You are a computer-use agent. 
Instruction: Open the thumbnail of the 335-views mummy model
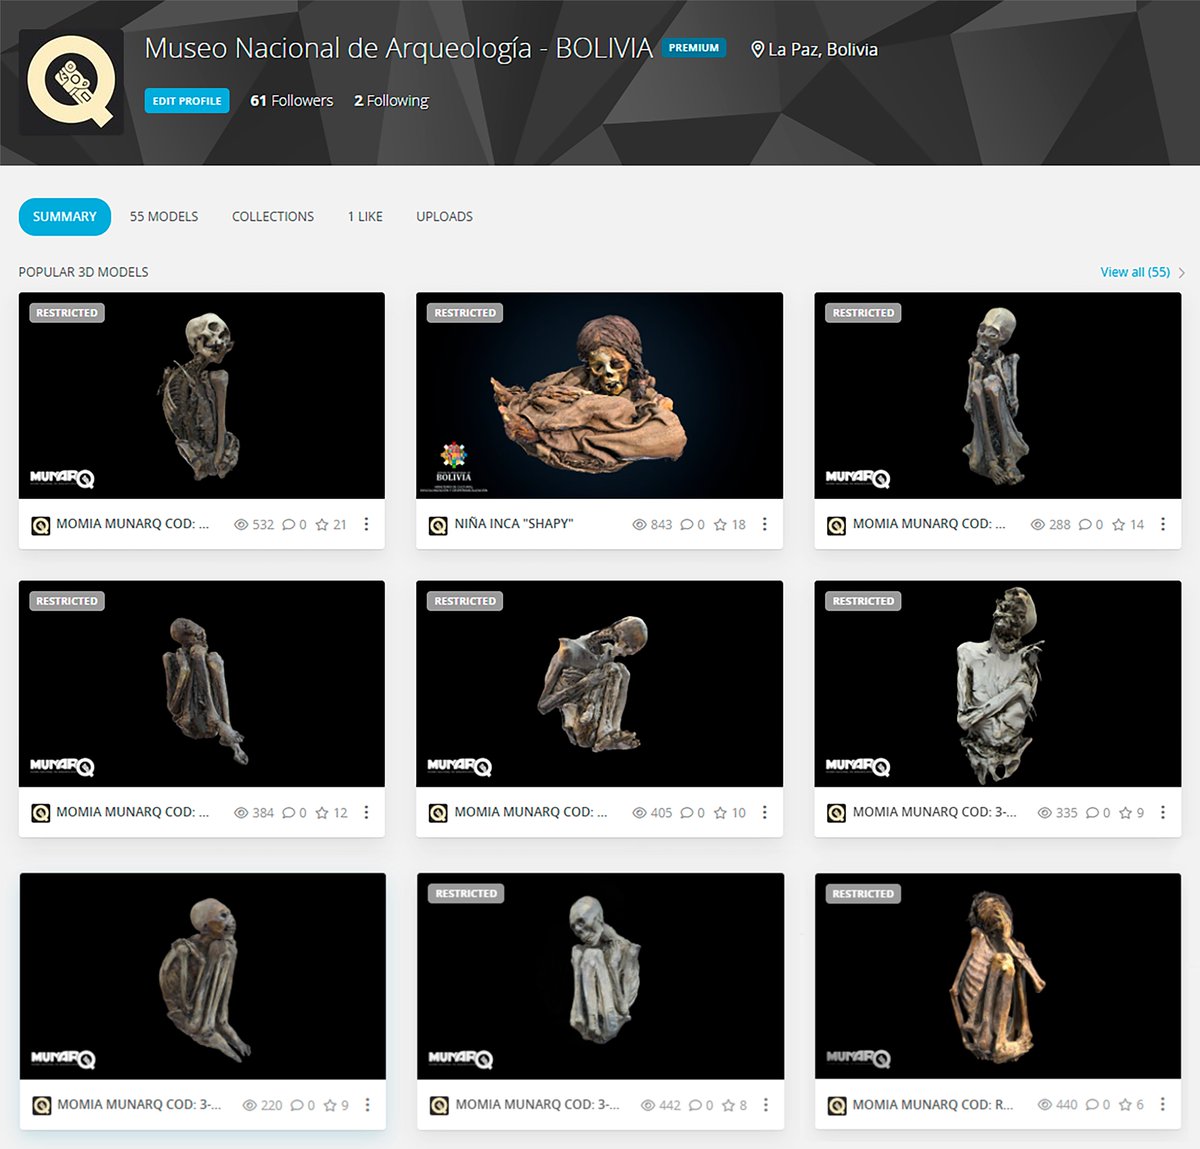998,684
